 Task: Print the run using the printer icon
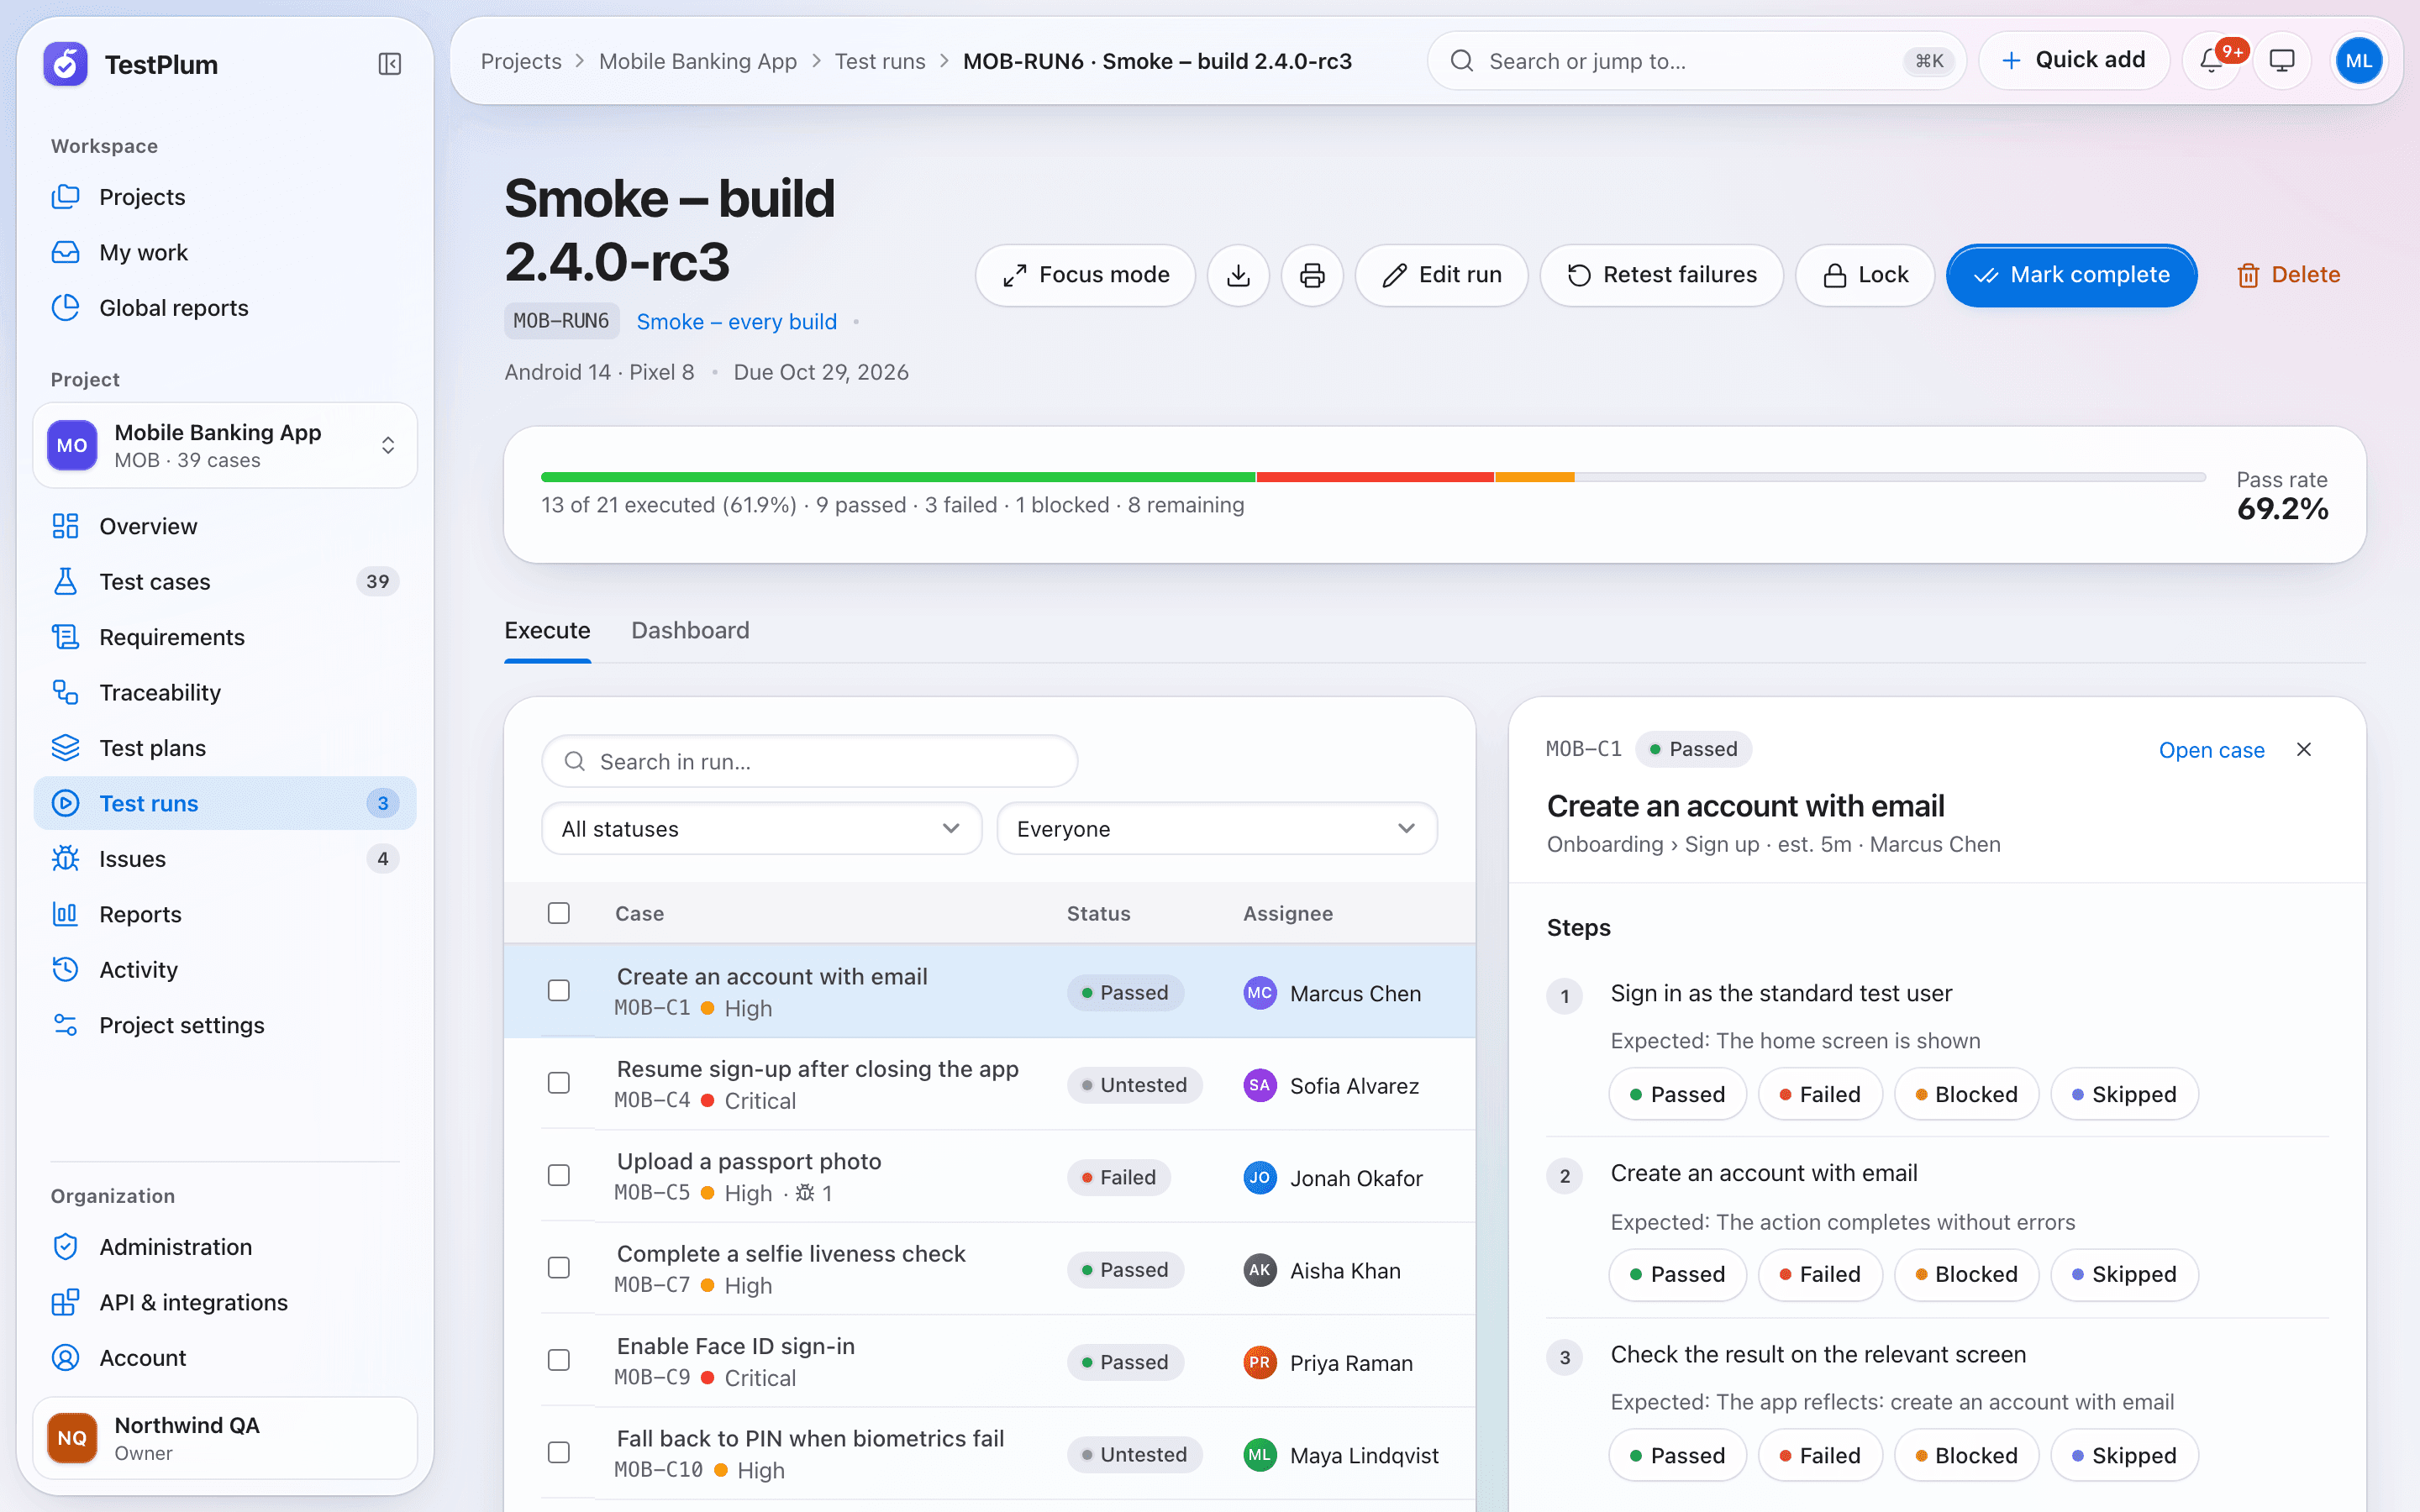click(1312, 275)
